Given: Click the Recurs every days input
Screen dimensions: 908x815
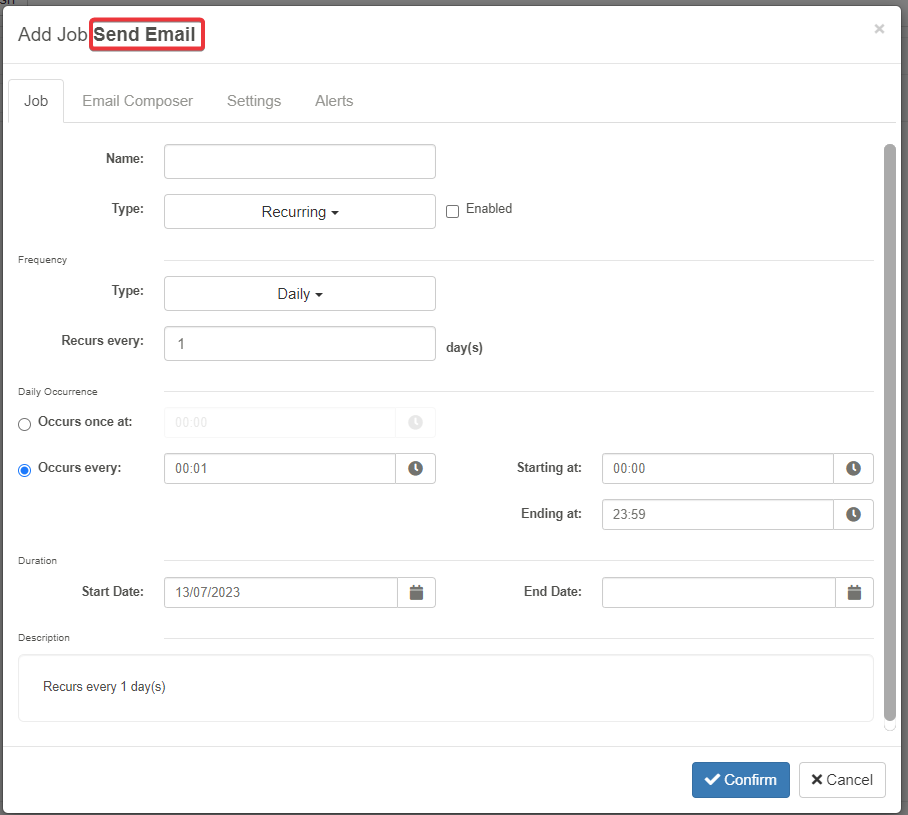Looking at the screenshot, I should click(x=300, y=343).
